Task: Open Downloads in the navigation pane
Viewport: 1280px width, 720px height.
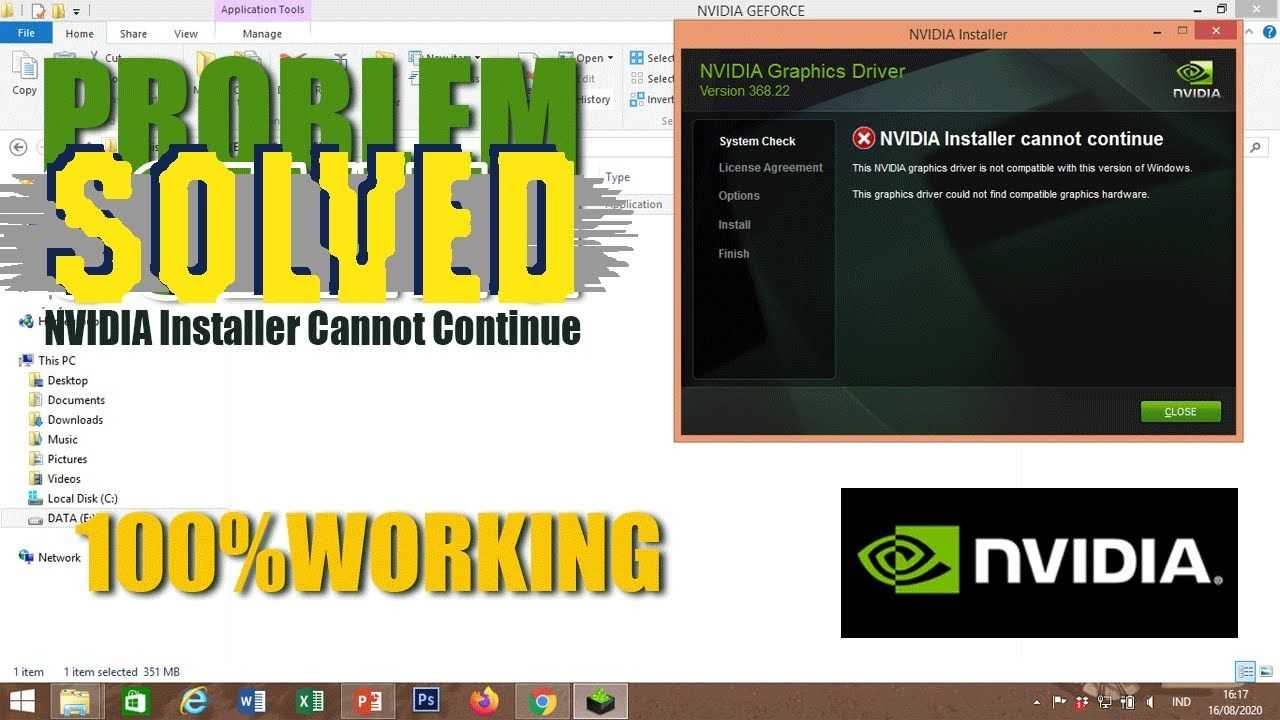Action: (x=75, y=420)
